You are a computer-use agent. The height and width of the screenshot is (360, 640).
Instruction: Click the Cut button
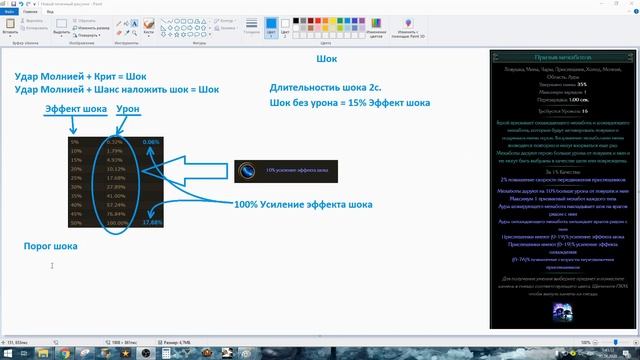pos(32,20)
